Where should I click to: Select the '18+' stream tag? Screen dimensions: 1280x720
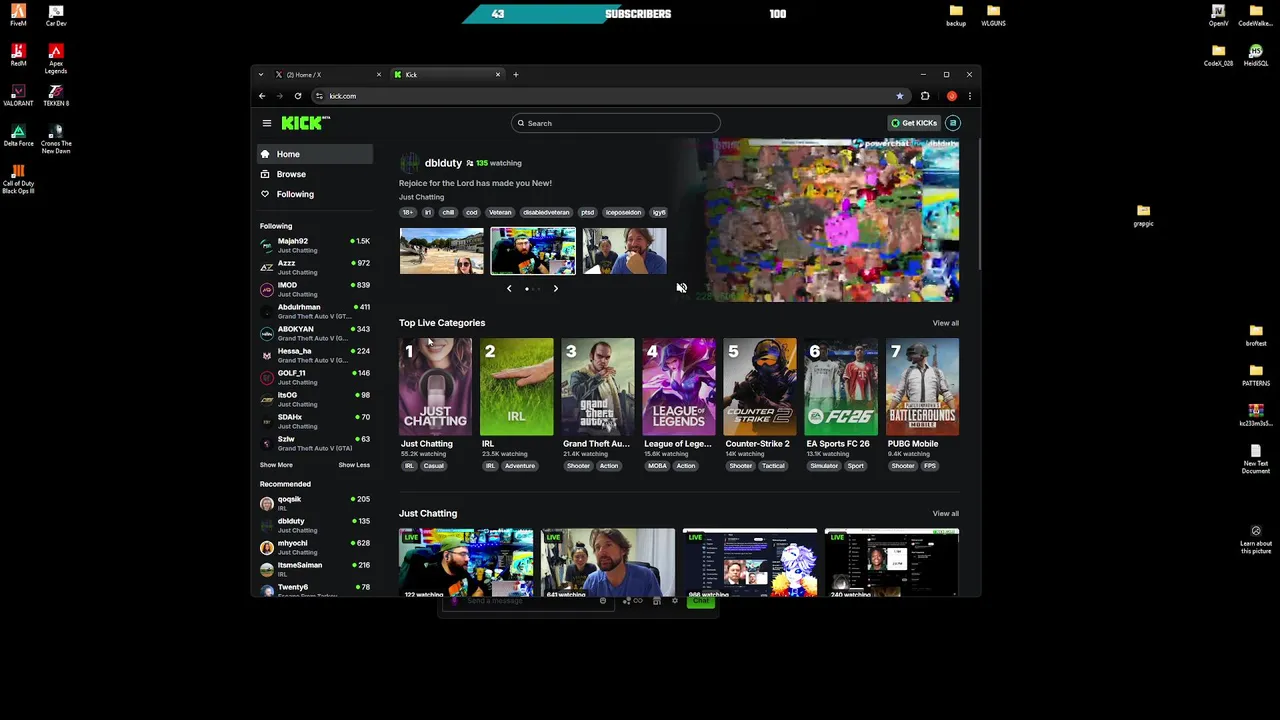[x=407, y=212]
